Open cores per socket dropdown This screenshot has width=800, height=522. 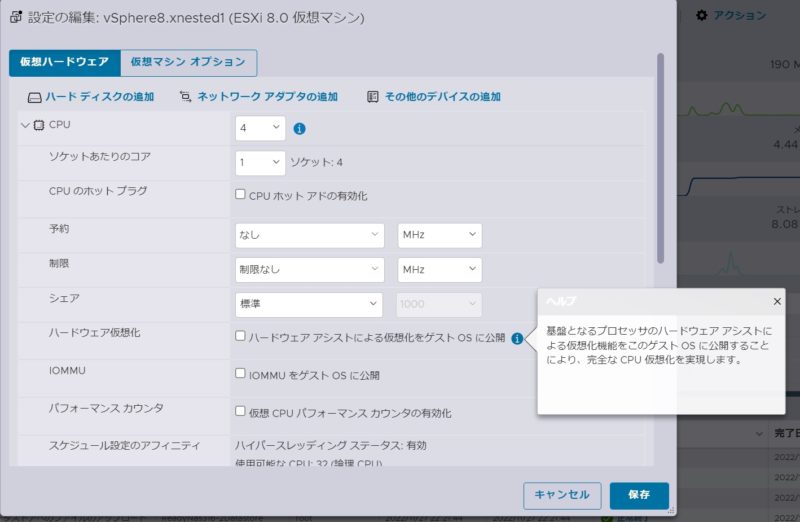[260, 163]
